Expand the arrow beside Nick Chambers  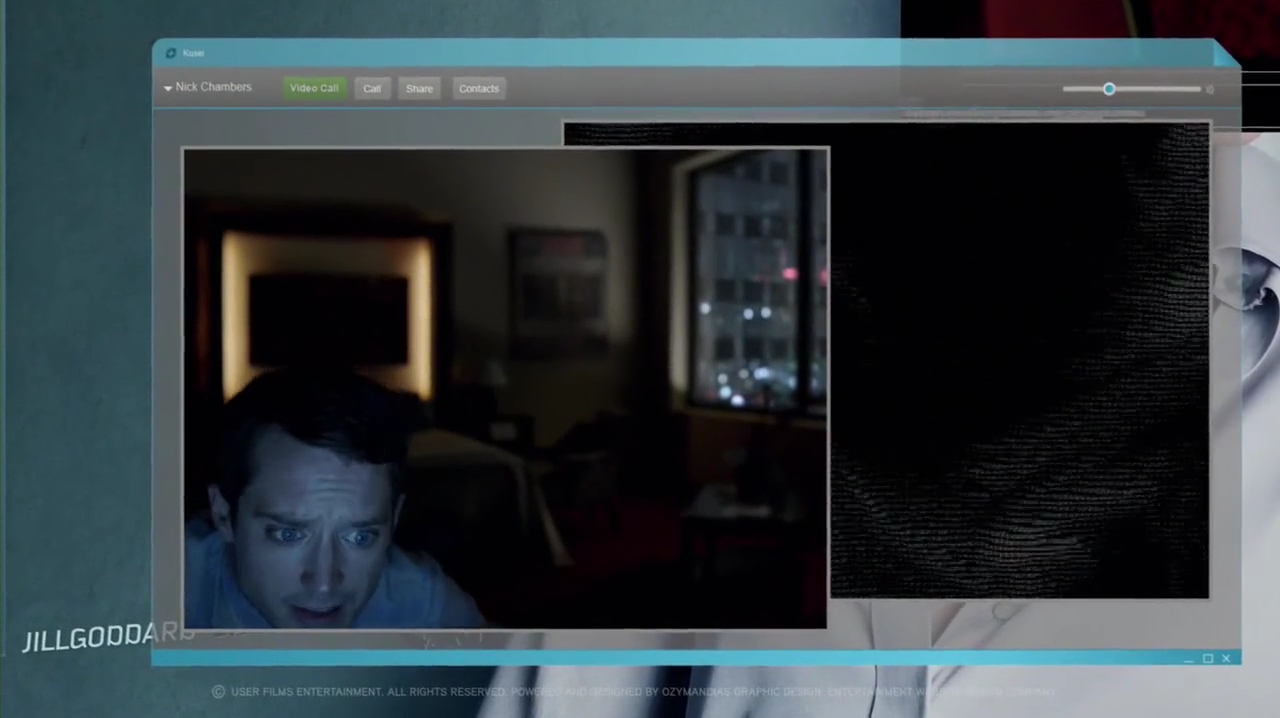168,88
